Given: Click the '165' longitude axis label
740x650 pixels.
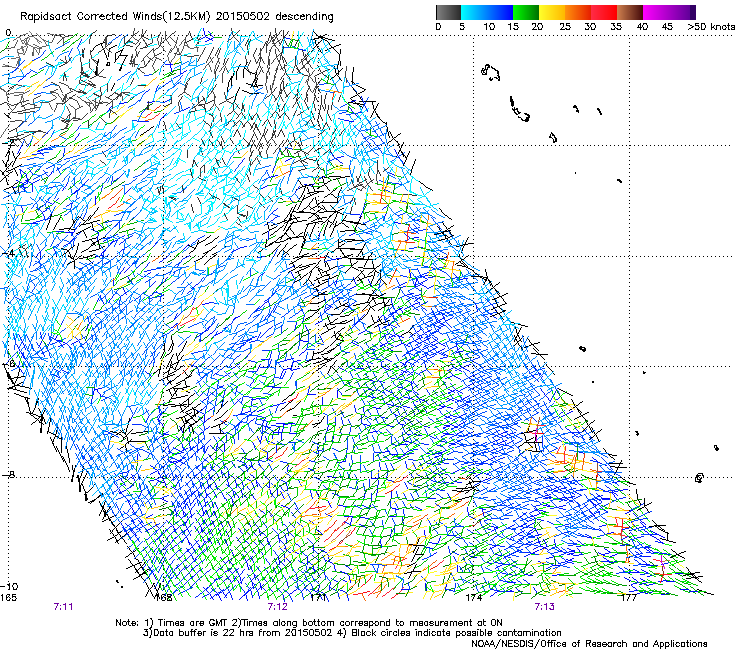Looking at the screenshot, I should coord(8,598).
